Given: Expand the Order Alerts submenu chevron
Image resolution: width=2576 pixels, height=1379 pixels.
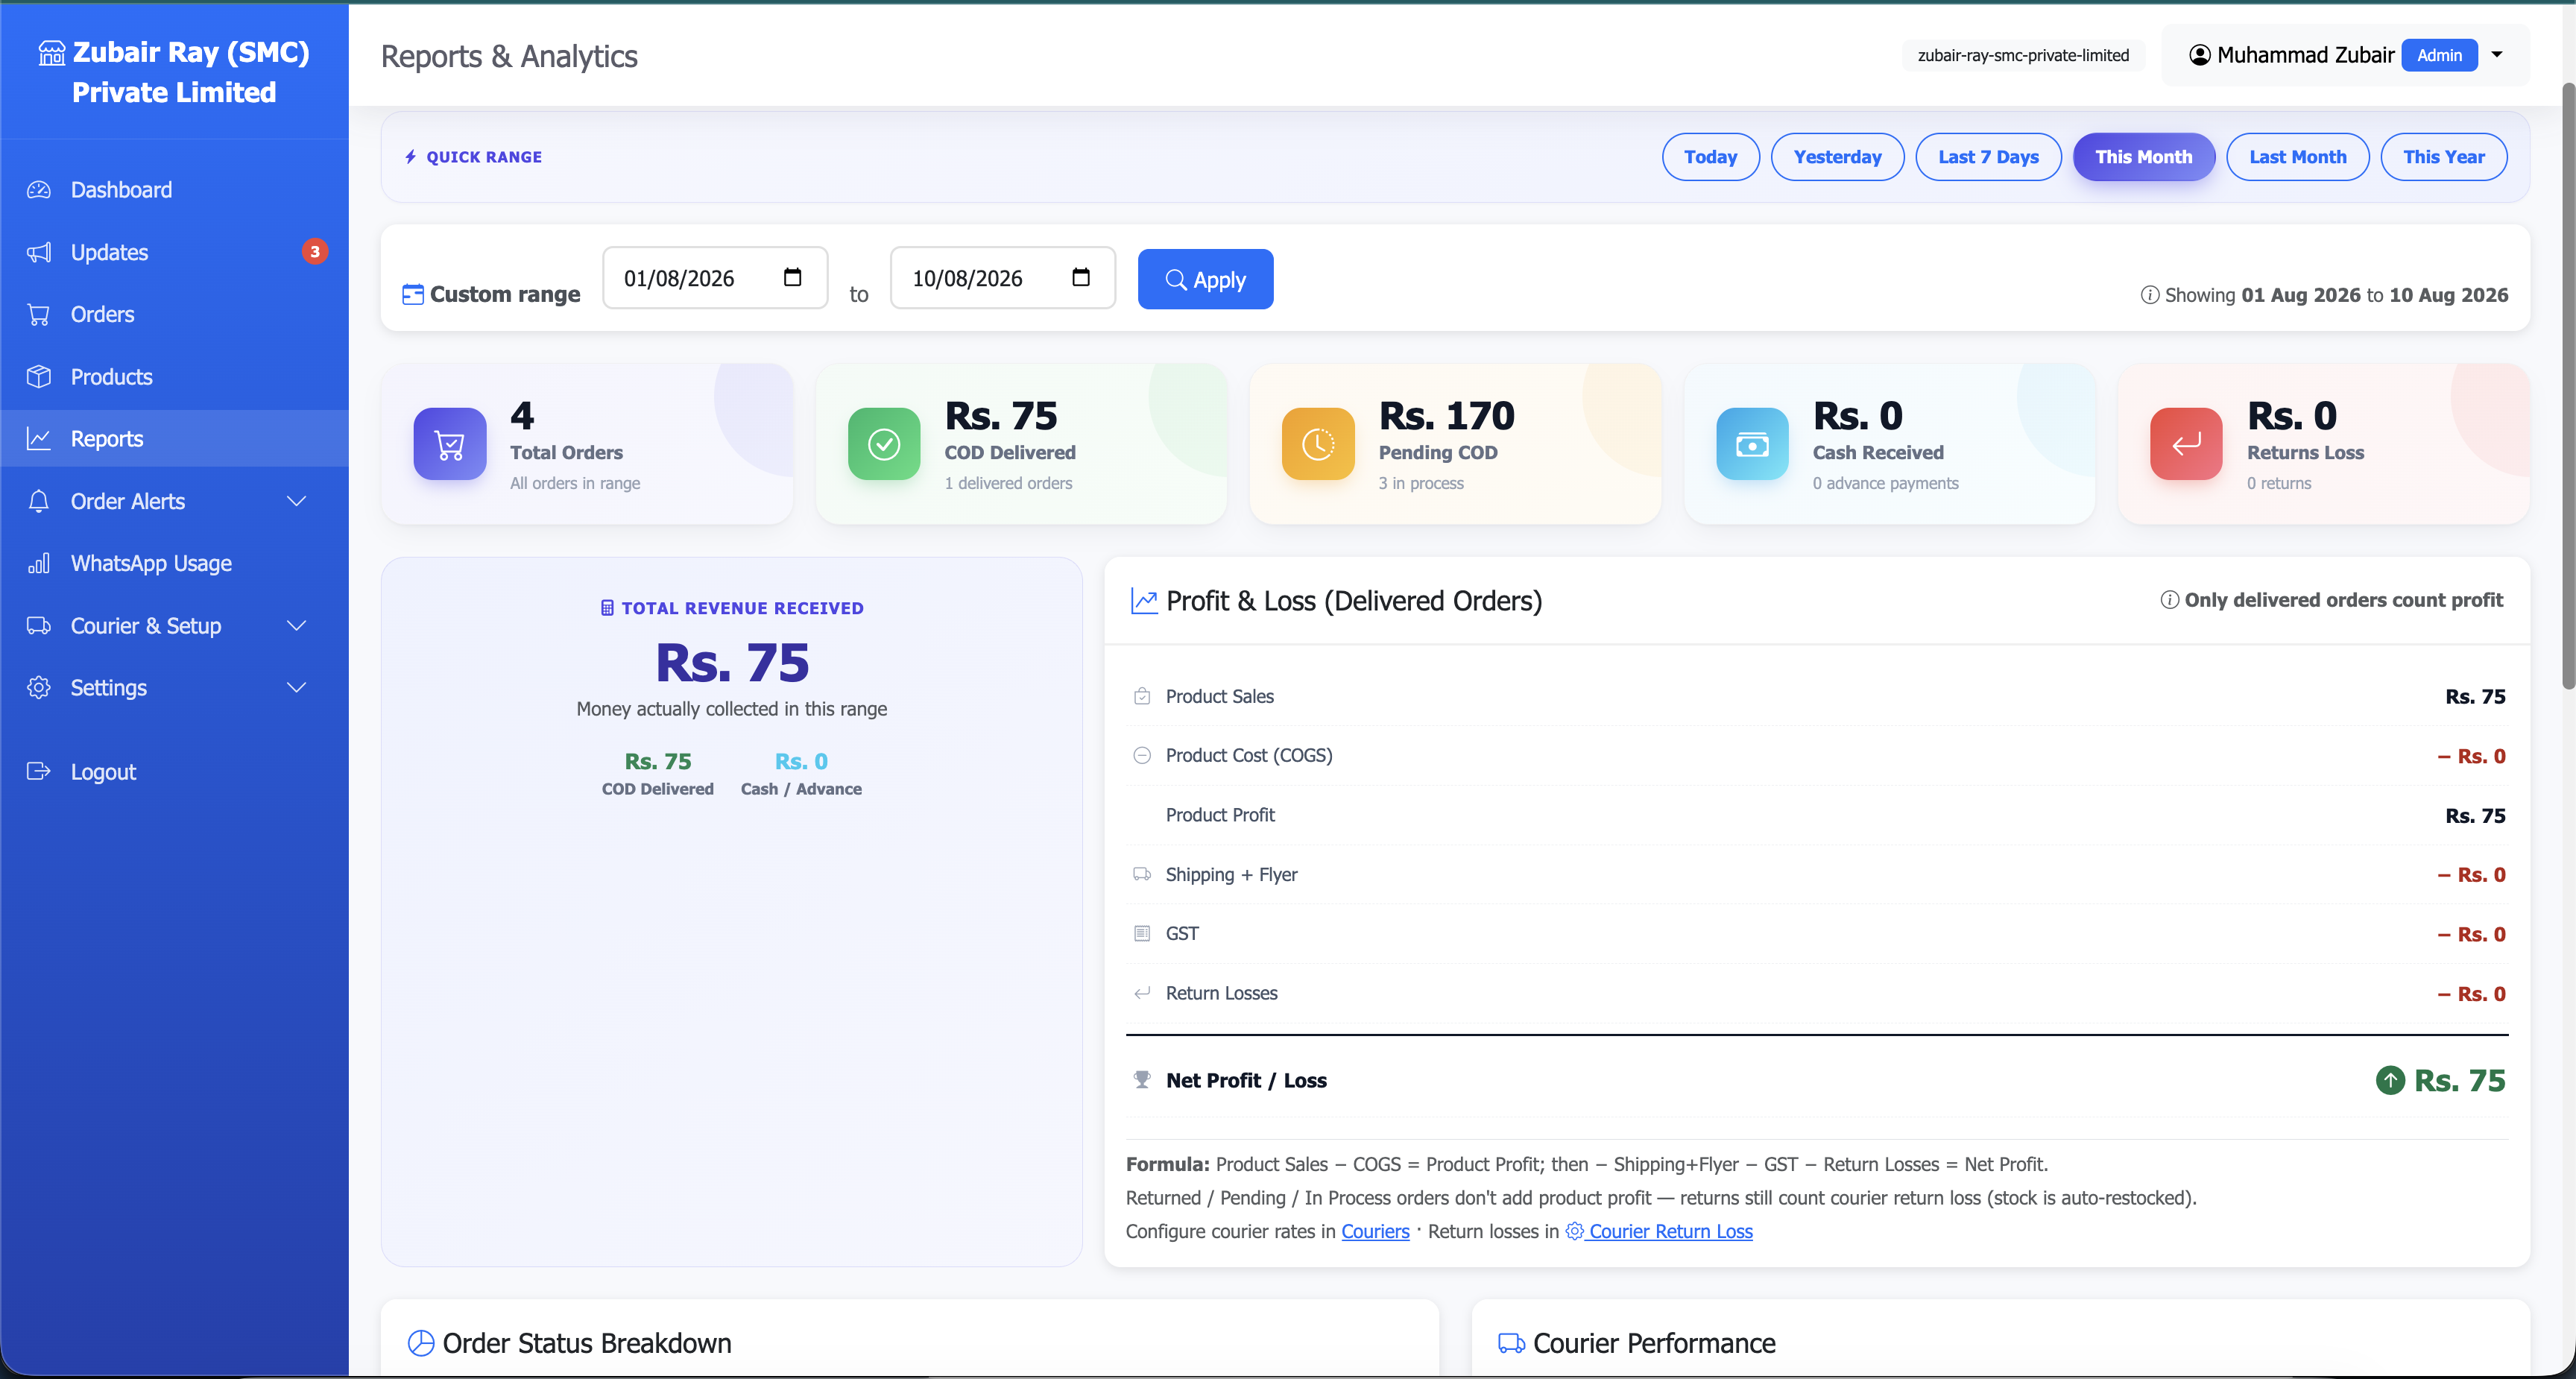Looking at the screenshot, I should [x=297, y=501].
